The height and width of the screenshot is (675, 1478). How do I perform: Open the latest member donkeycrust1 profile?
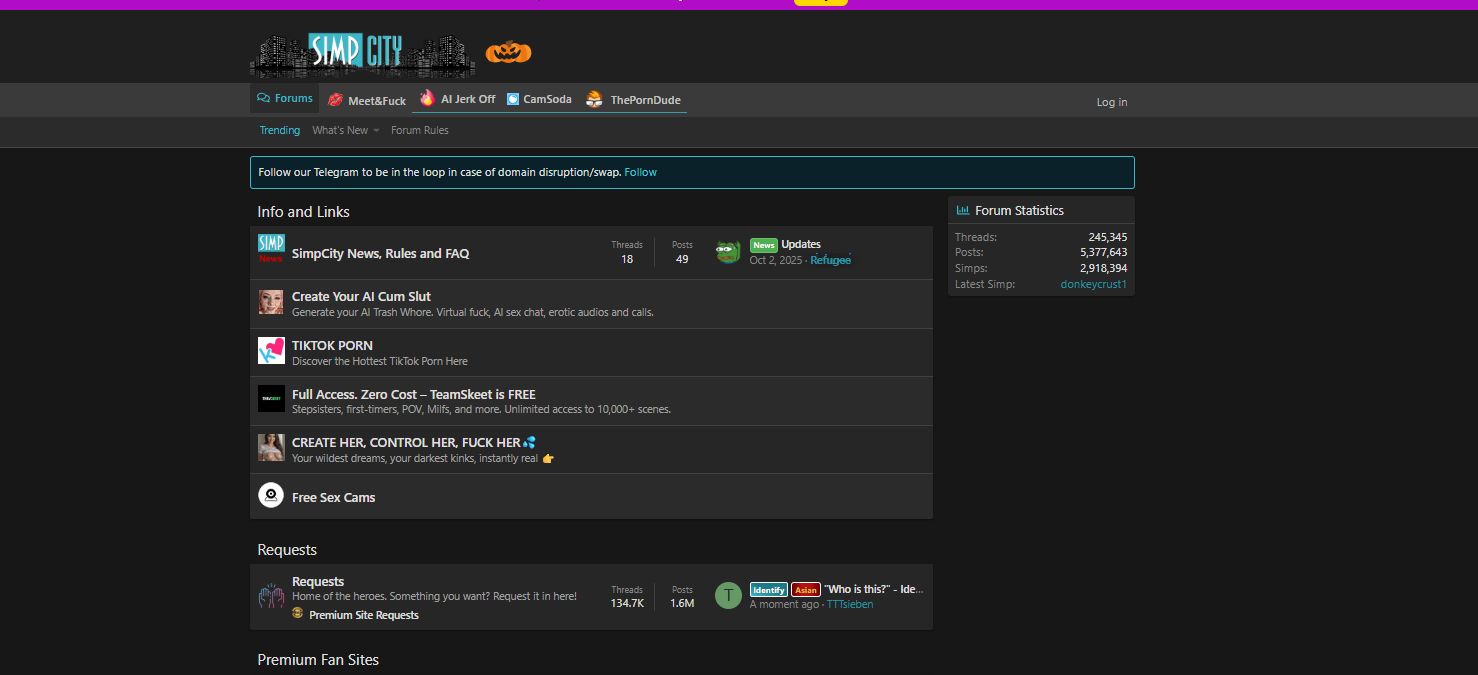tap(1093, 284)
